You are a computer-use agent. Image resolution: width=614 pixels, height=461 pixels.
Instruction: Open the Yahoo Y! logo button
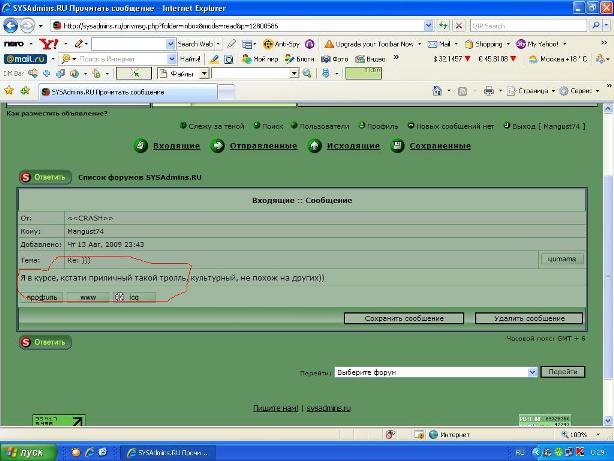pos(49,44)
